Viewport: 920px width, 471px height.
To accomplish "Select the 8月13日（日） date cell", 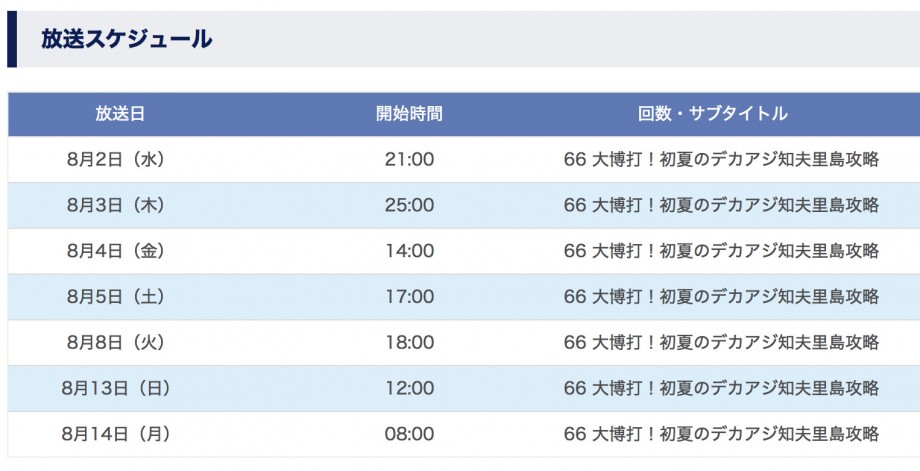I will click(116, 388).
